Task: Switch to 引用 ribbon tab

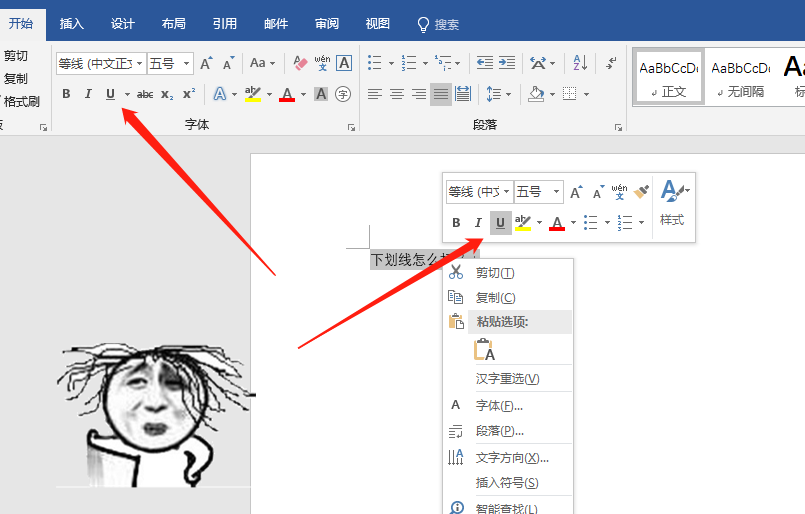Action: pyautogui.click(x=224, y=24)
